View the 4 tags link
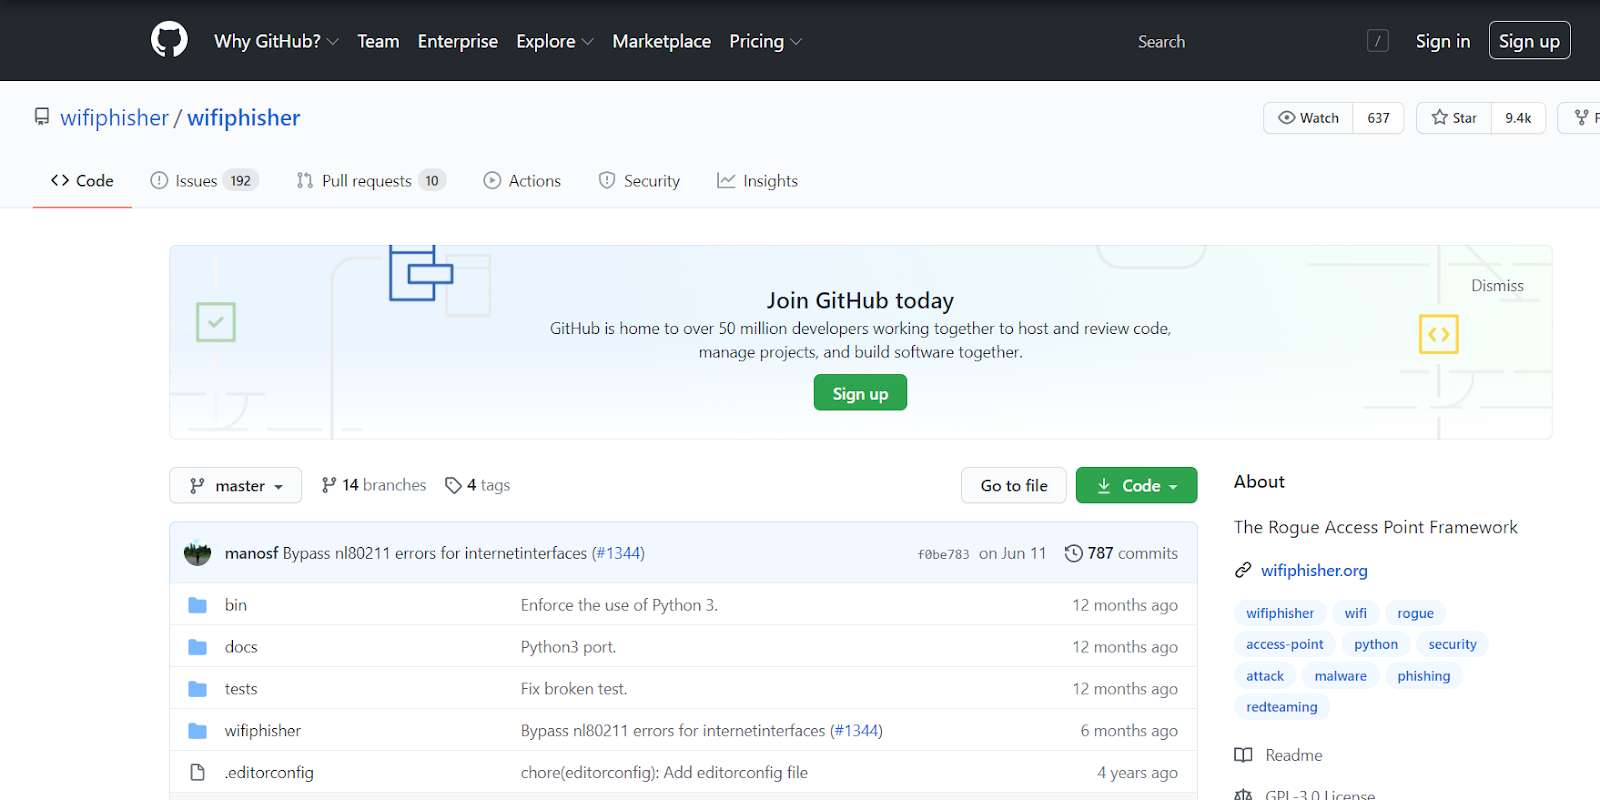This screenshot has width=1600, height=800. coord(477,485)
